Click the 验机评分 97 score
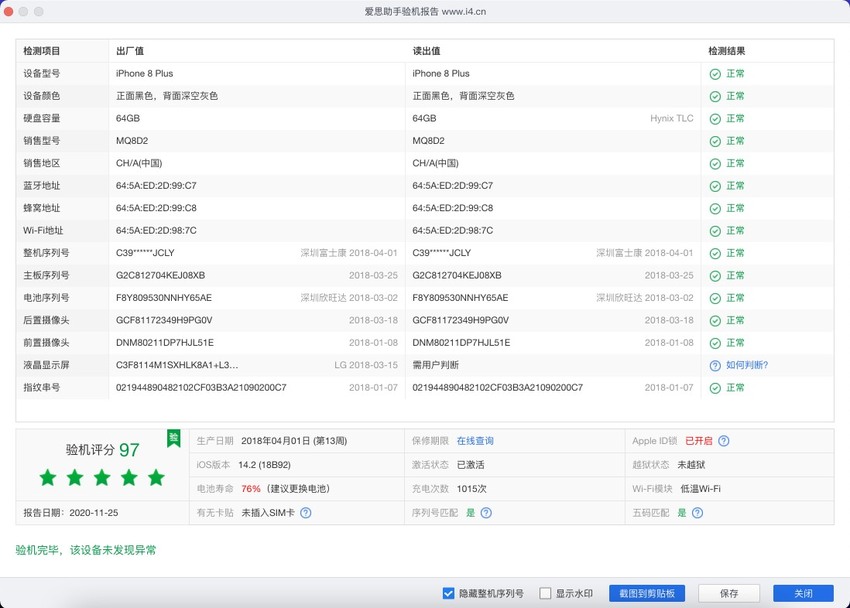The image size is (850, 608). [x=102, y=450]
